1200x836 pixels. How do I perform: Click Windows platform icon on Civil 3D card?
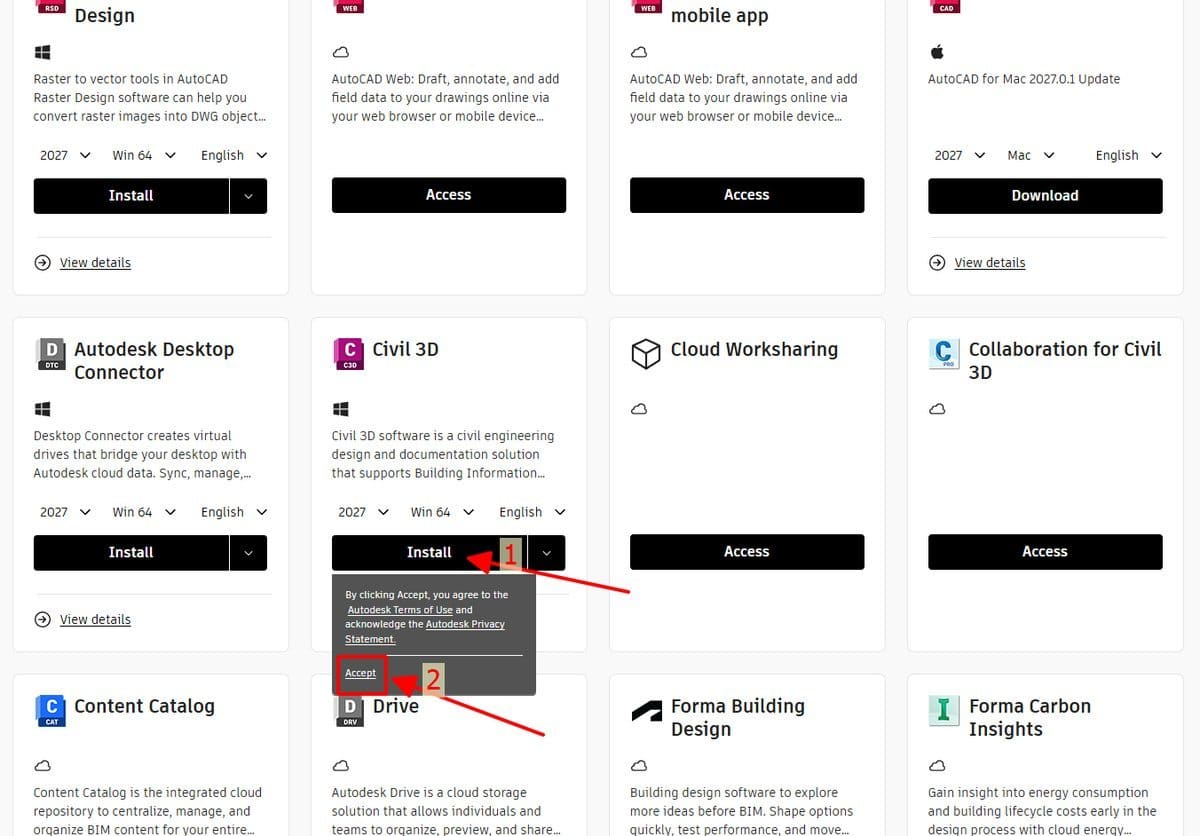340,409
